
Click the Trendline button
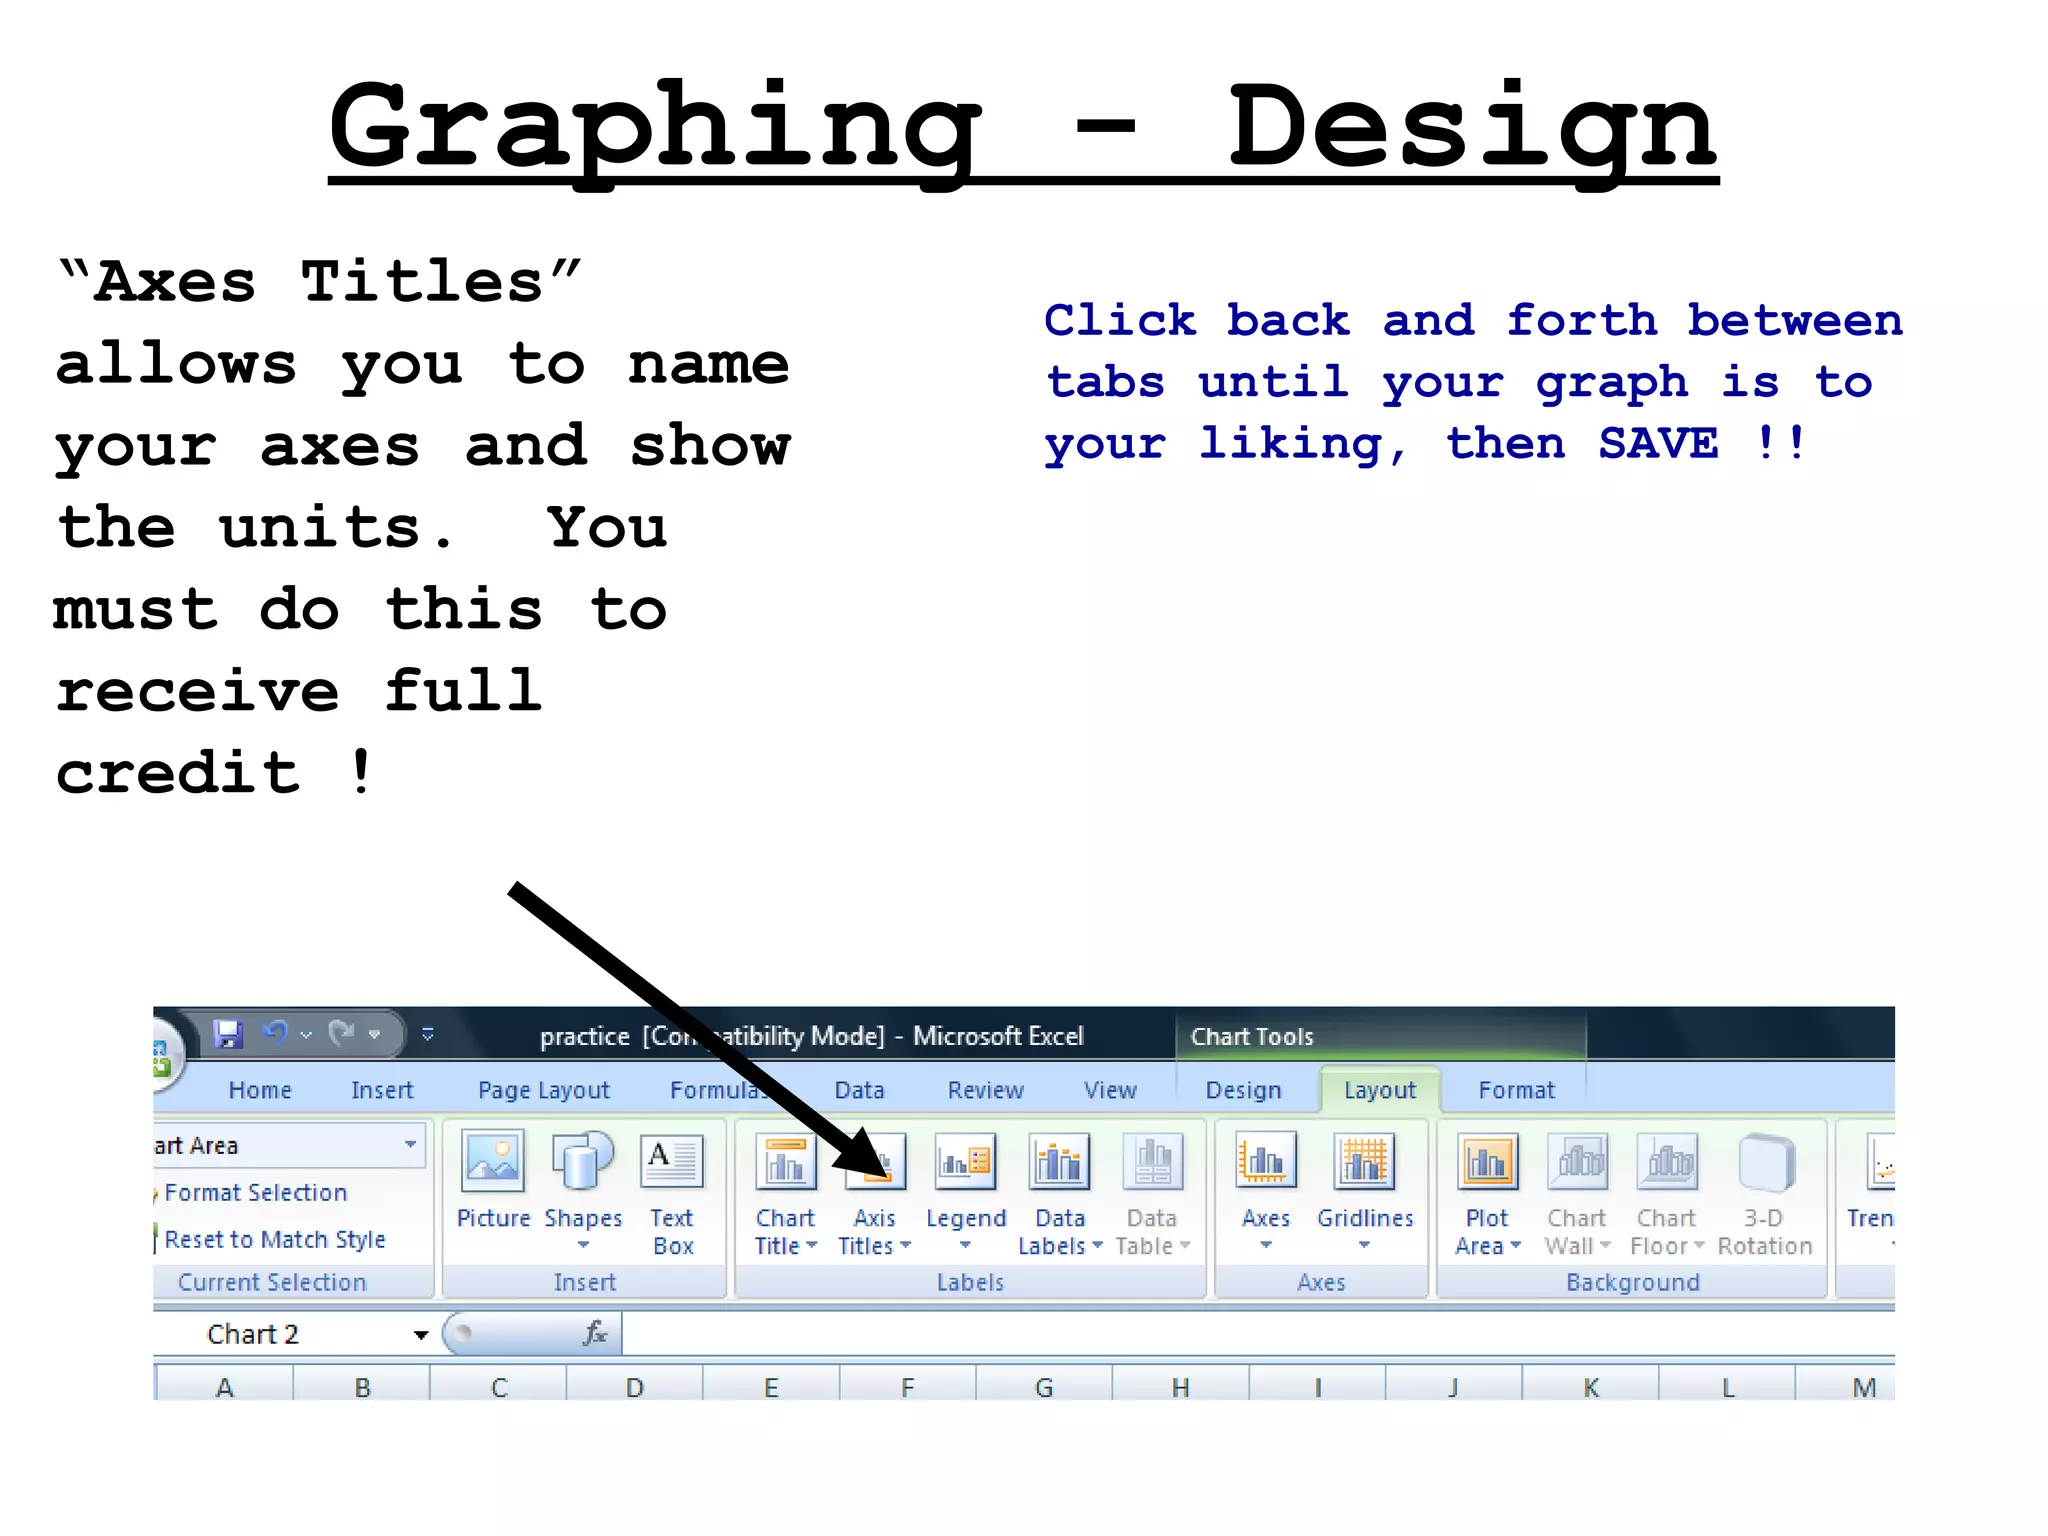click(x=1871, y=1191)
